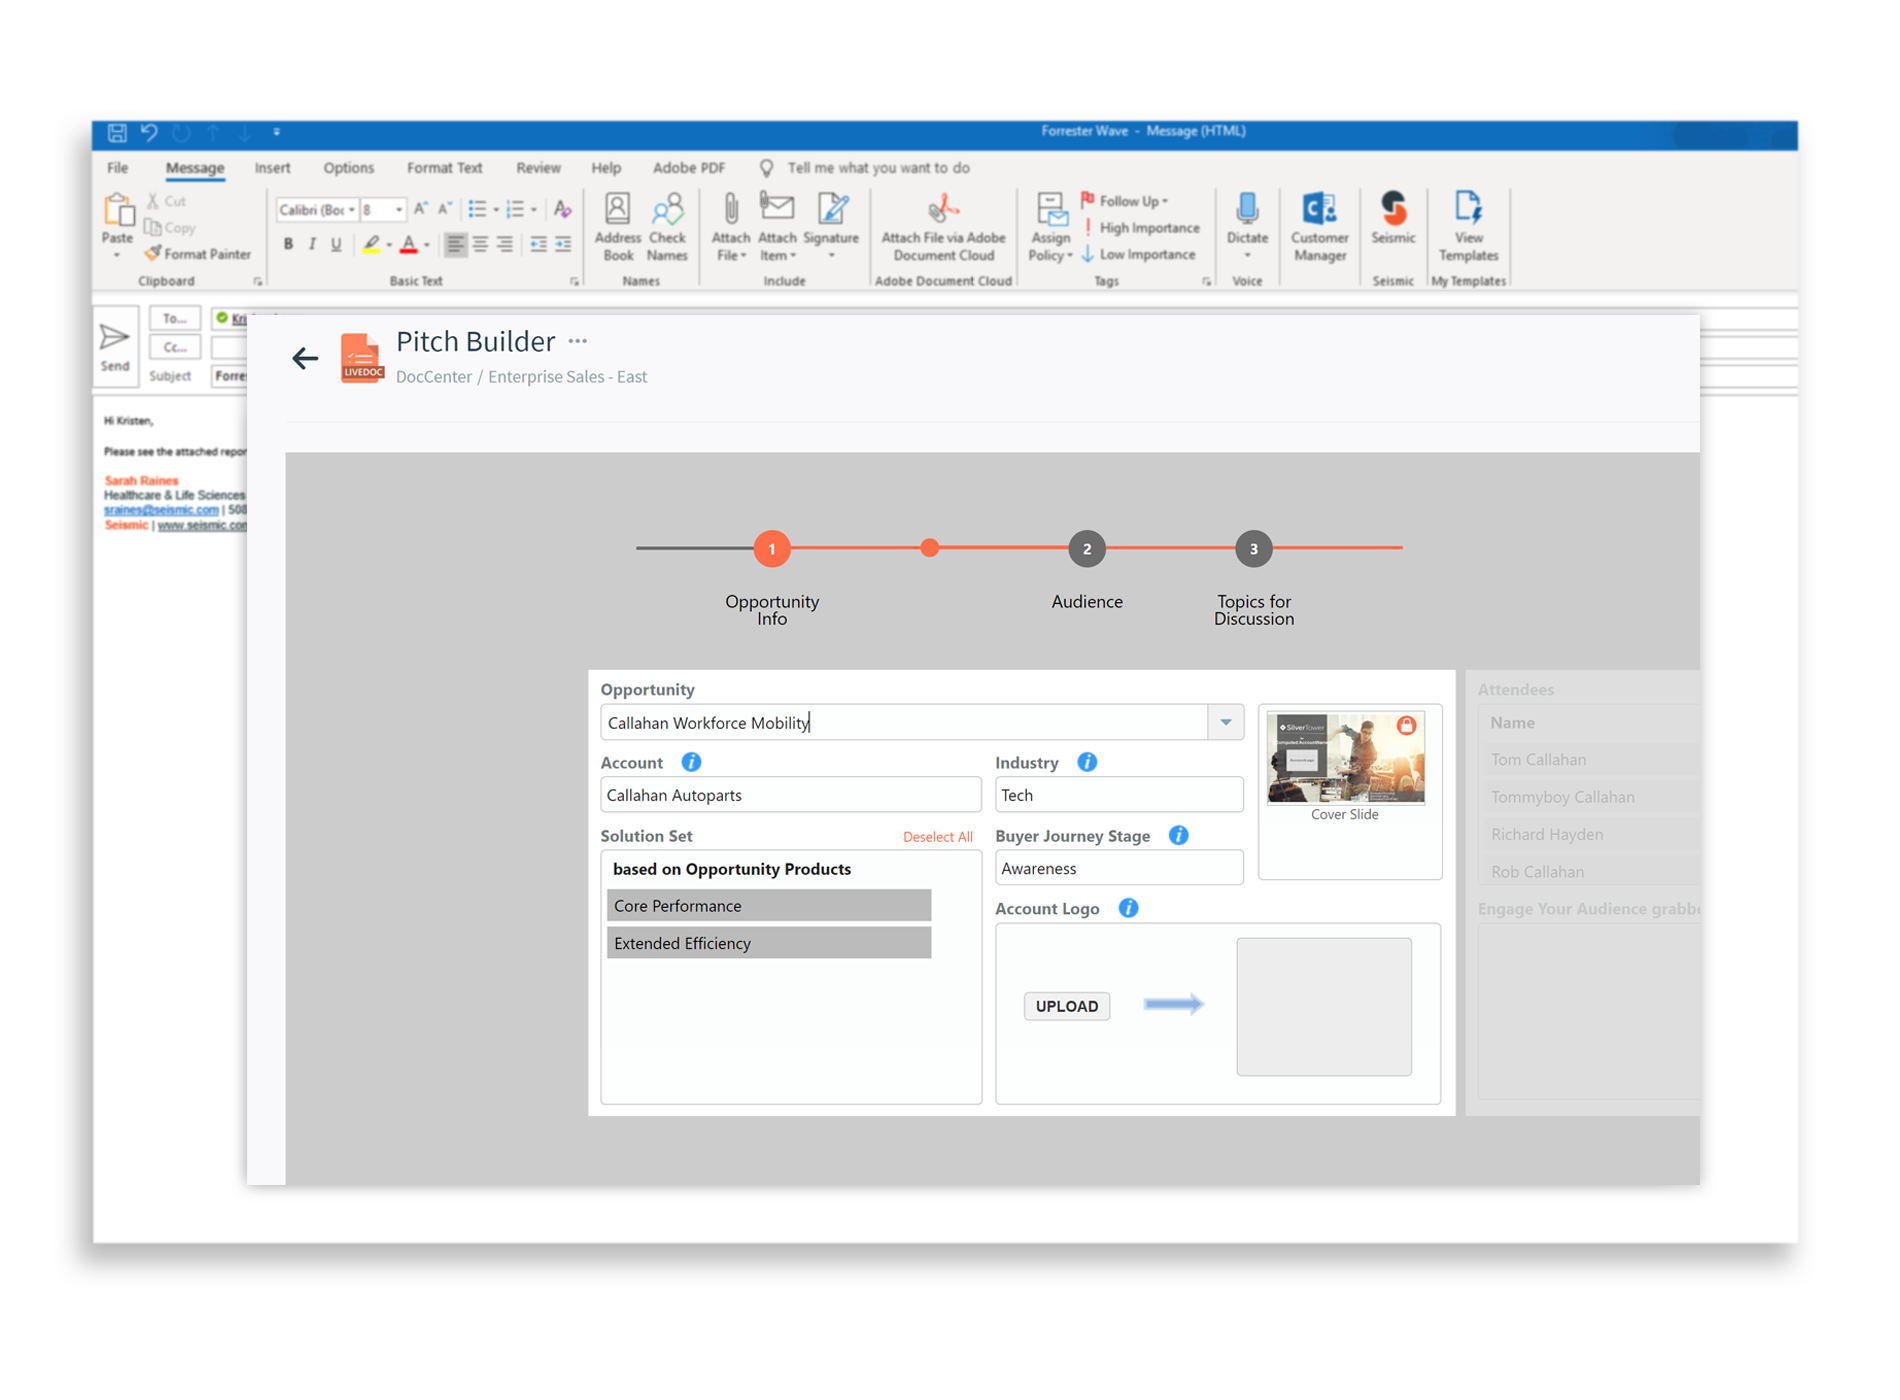Expand the numbering list dropdown
Screen dimensions: 1900x1400
(534, 210)
